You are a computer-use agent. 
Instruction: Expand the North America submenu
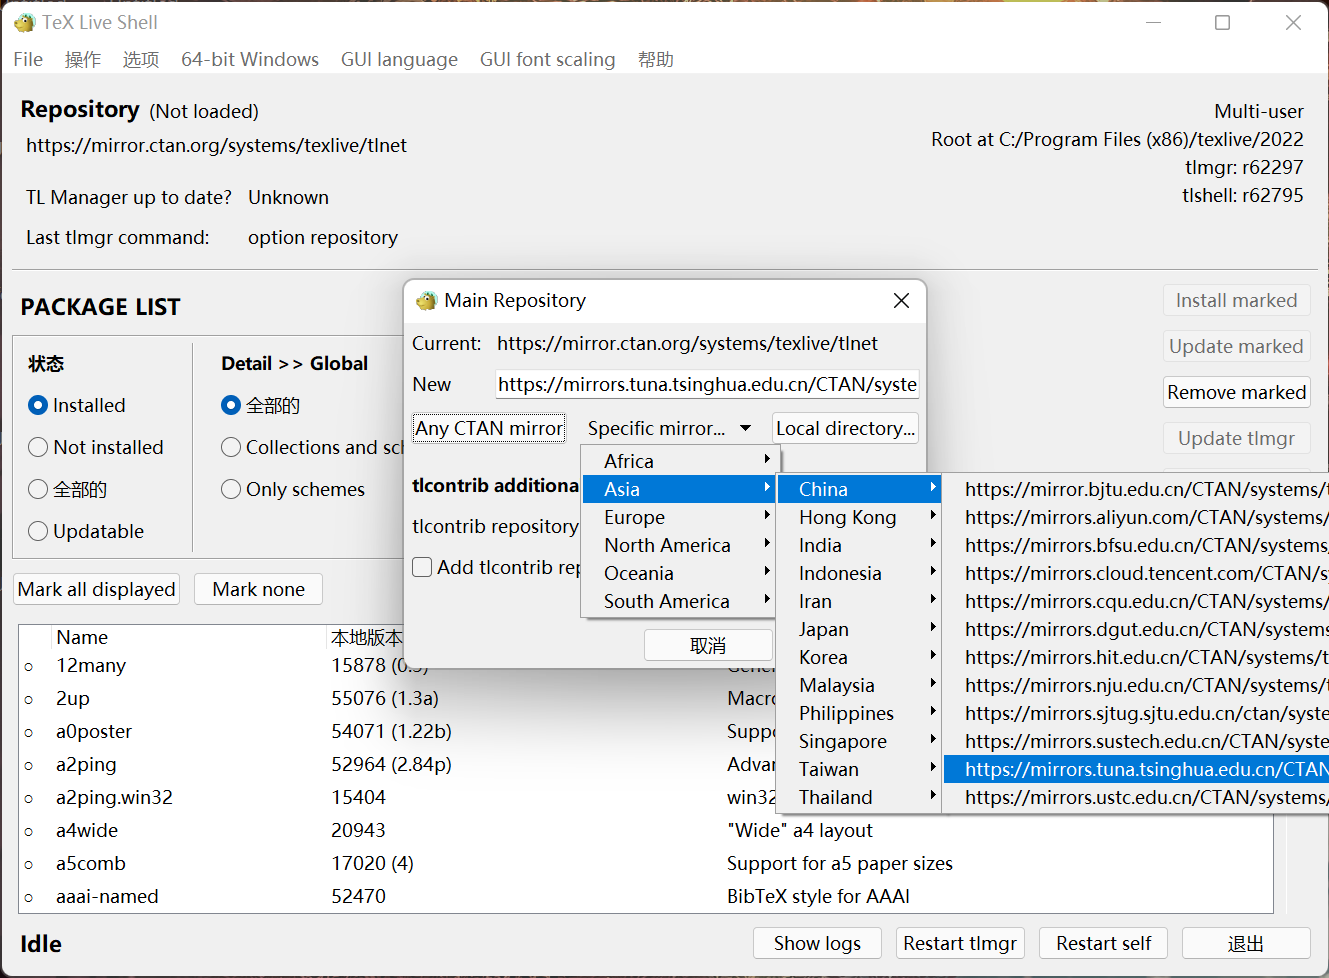[680, 545]
